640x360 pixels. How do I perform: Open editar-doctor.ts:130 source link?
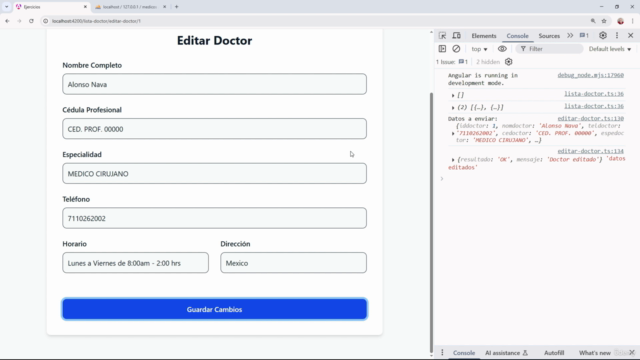coord(591,118)
